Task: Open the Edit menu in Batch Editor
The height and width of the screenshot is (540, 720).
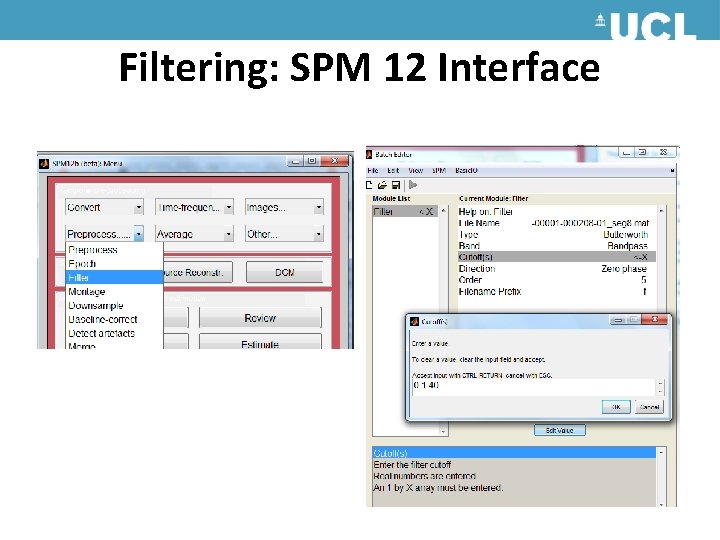Action: click(x=393, y=170)
